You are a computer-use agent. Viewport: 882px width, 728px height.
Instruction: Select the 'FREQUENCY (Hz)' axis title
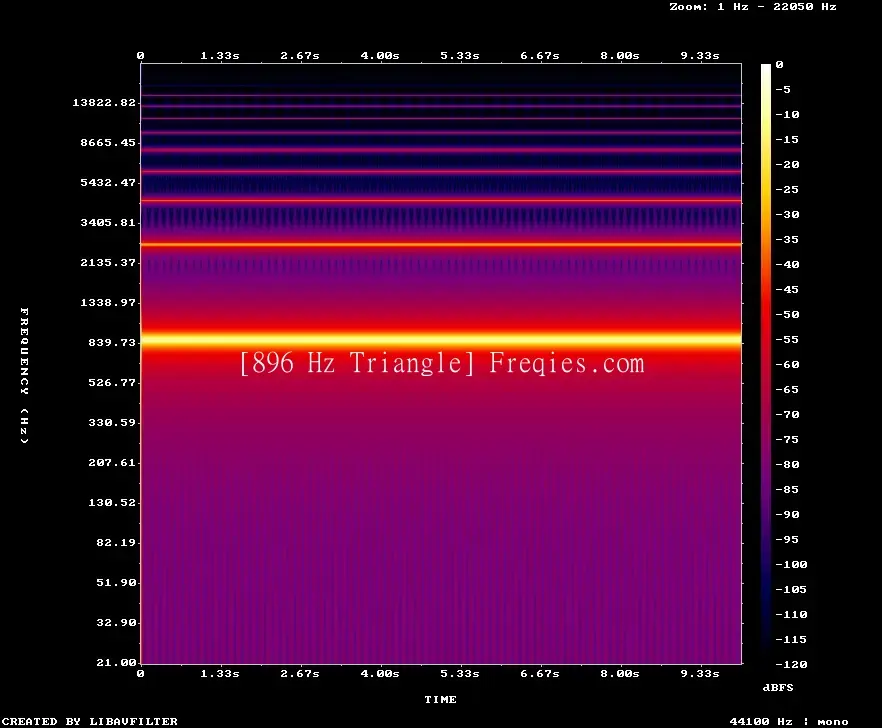[x=24, y=376]
